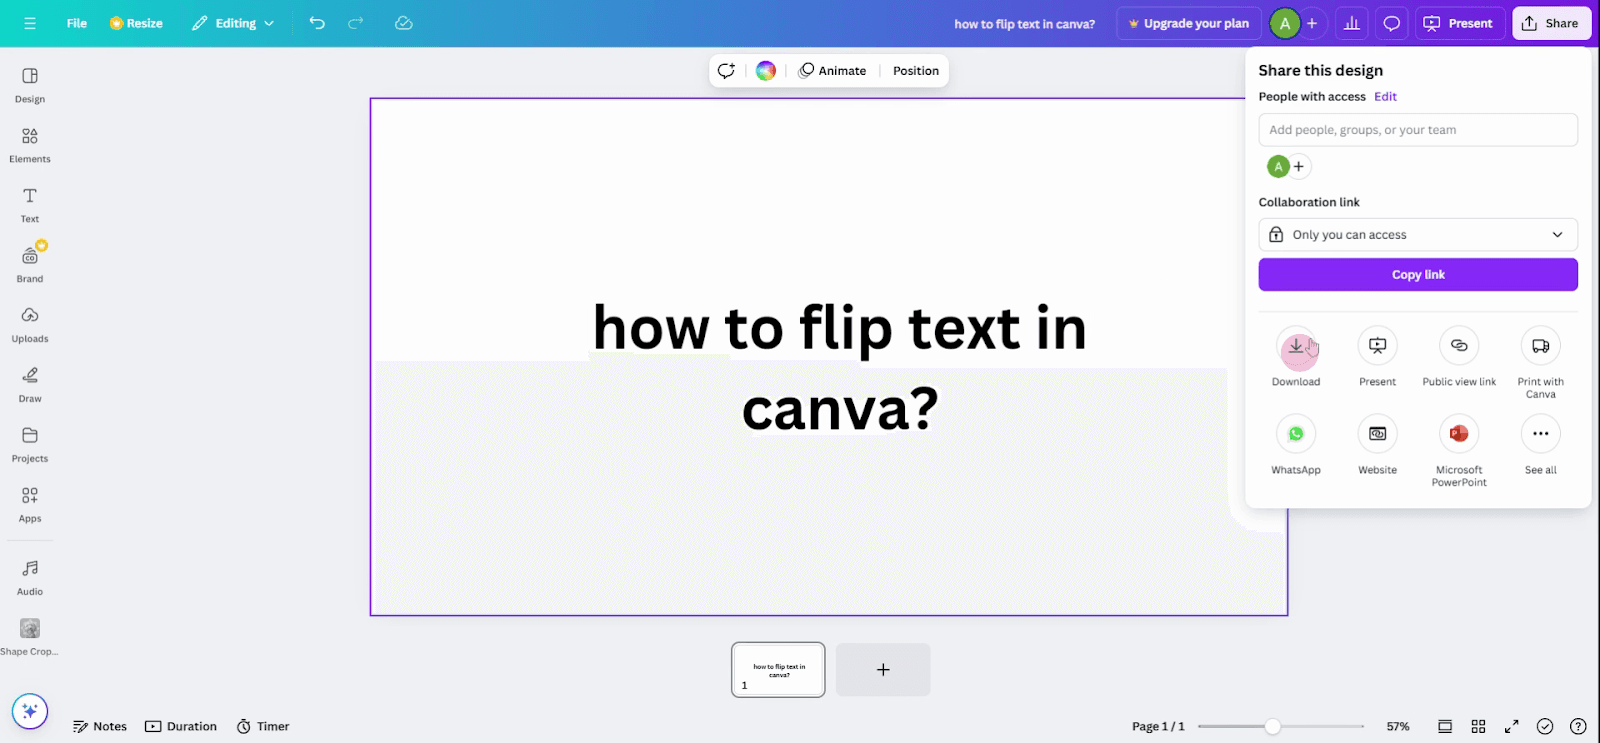
Task: Open Print with Canva option
Action: point(1540,346)
